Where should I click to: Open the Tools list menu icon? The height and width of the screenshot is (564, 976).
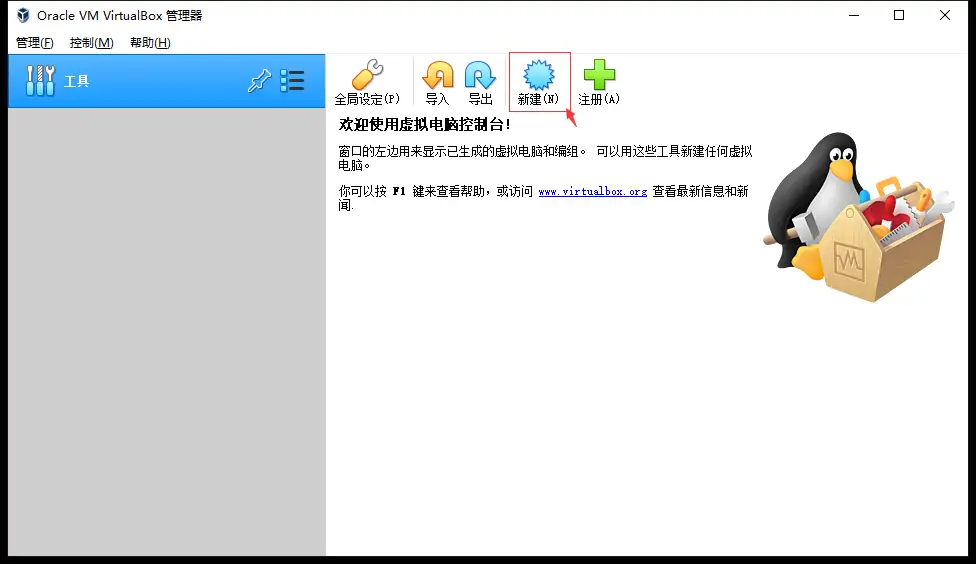click(x=292, y=81)
